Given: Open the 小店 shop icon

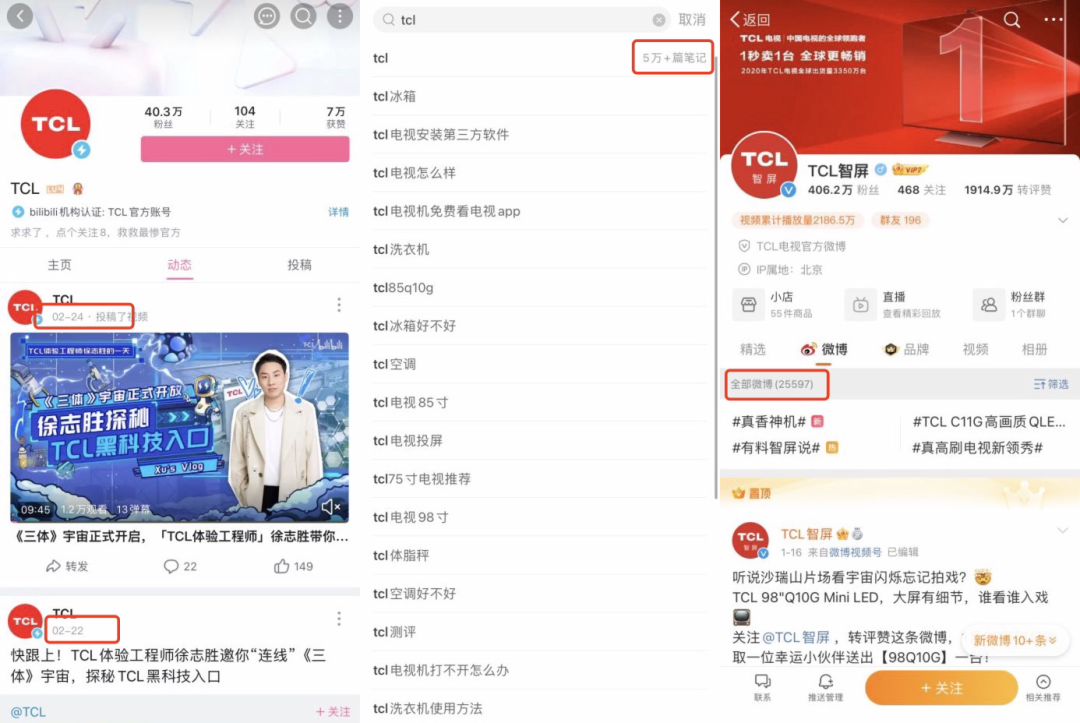Looking at the screenshot, I should pyautogui.click(x=749, y=304).
